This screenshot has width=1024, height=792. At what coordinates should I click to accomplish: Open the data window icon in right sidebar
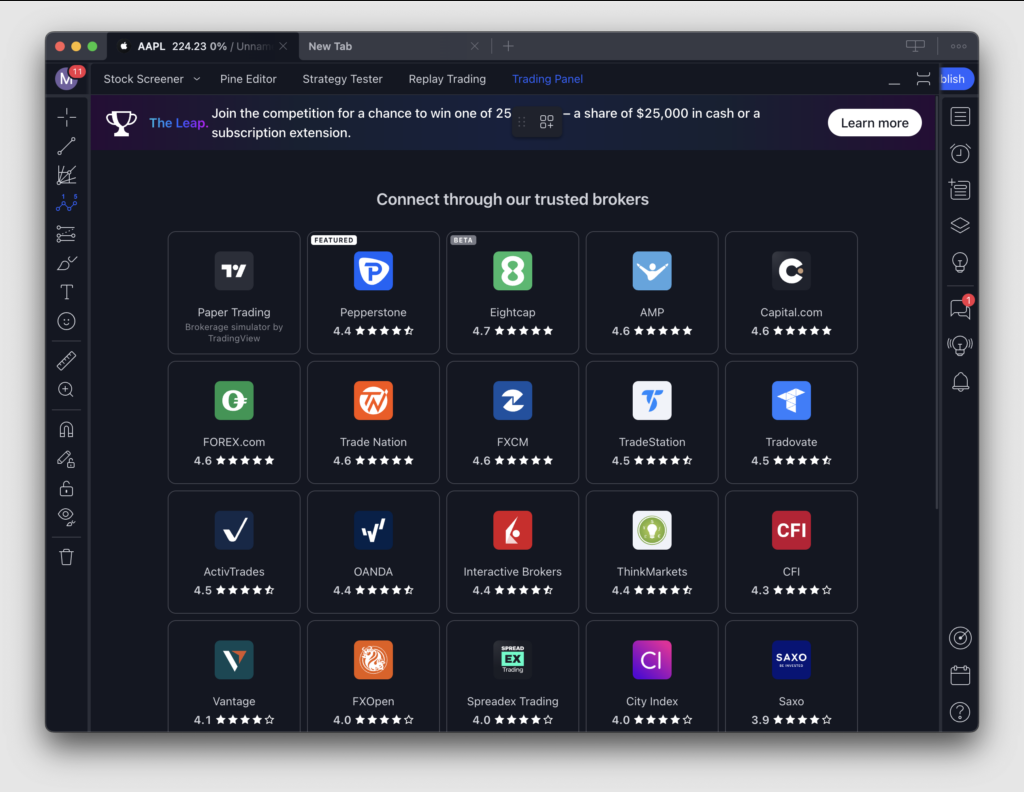coord(960,189)
